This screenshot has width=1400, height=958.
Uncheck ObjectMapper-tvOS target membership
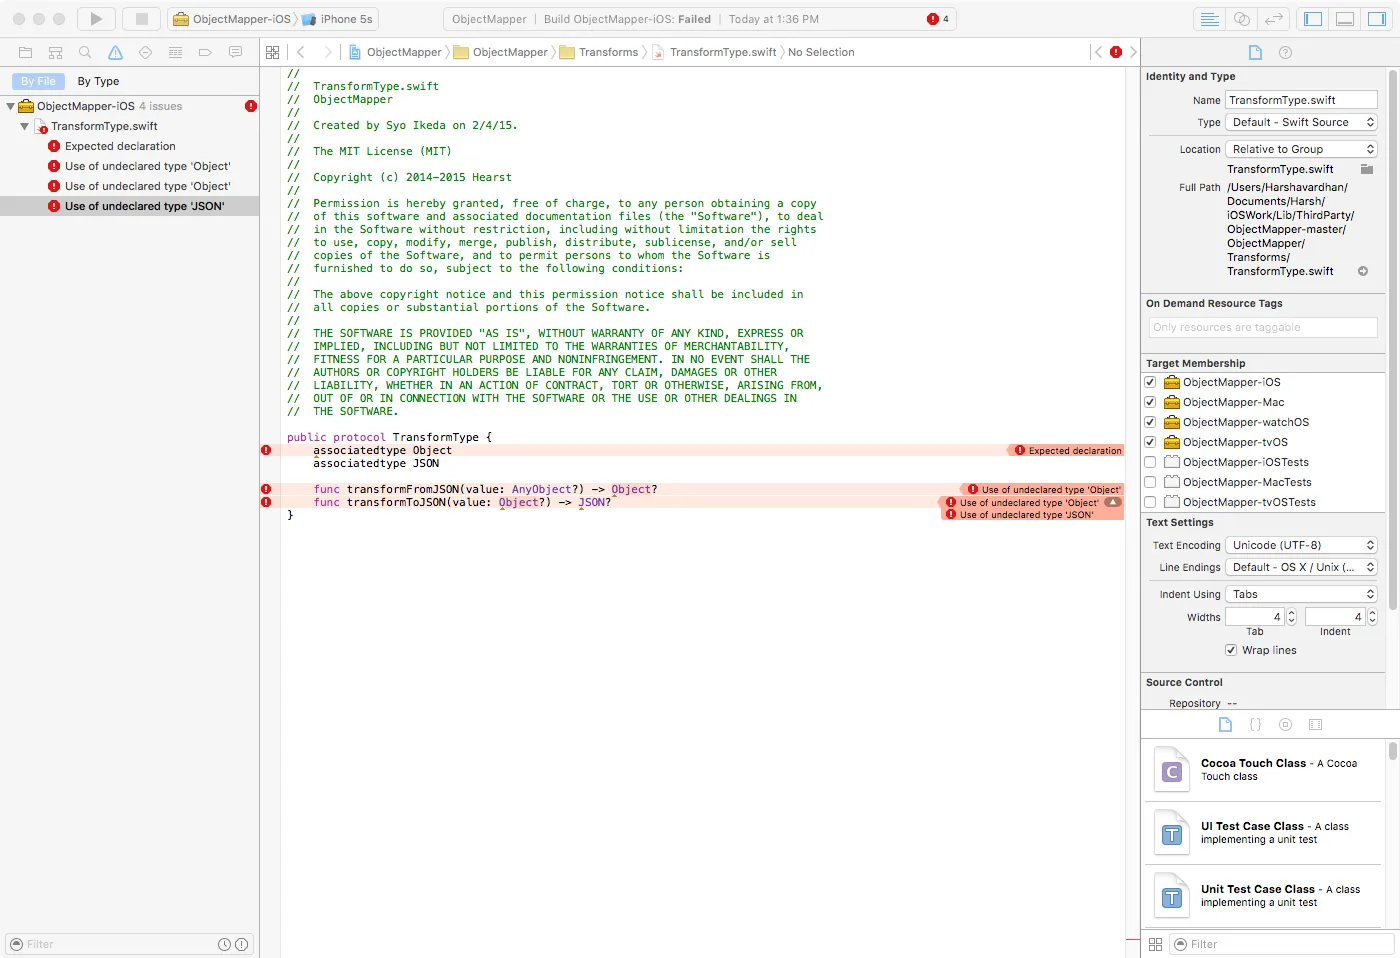pyautogui.click(x=1150, y=442)
